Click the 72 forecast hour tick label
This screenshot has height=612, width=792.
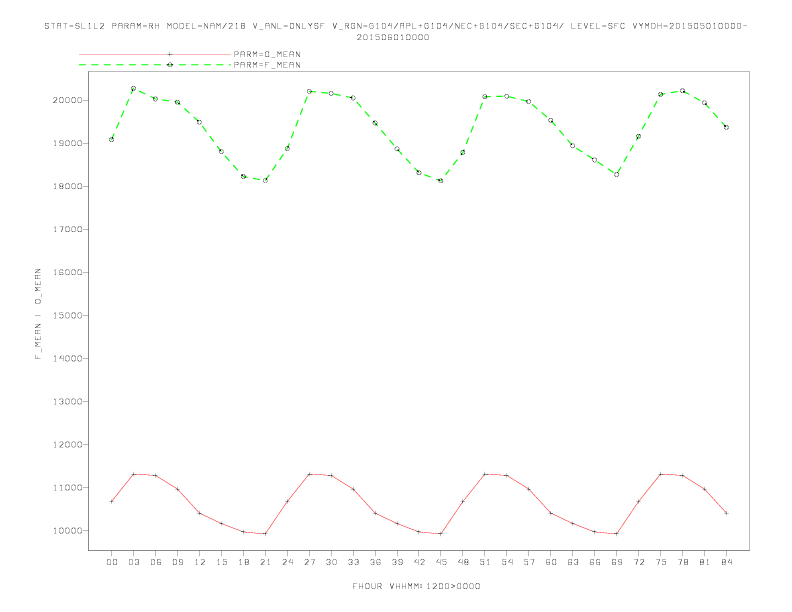coord(638,562)
